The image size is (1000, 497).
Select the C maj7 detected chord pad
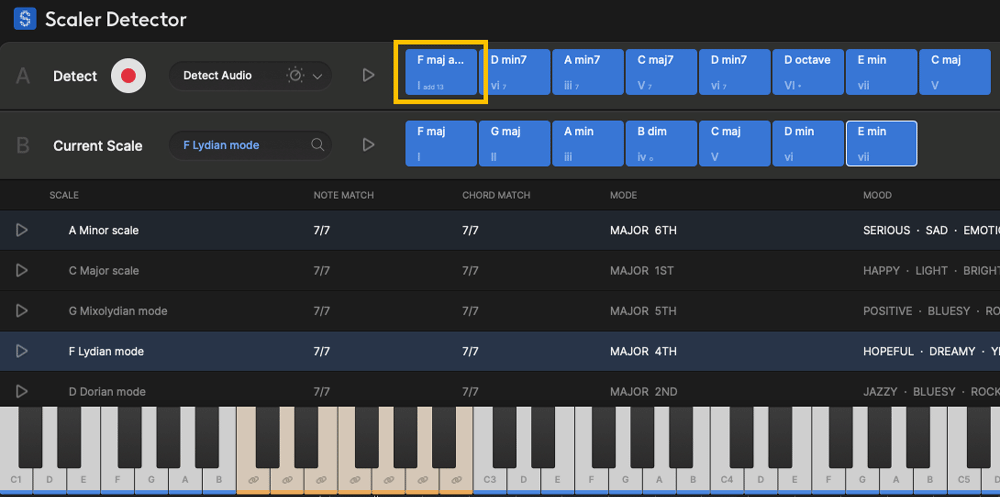click(661, 72)
